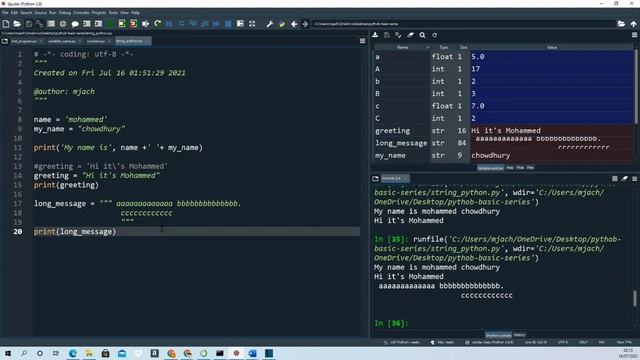The image size is (640, 360).
Task: Click the Stop debugging square icon
Action: pos(228,24)
